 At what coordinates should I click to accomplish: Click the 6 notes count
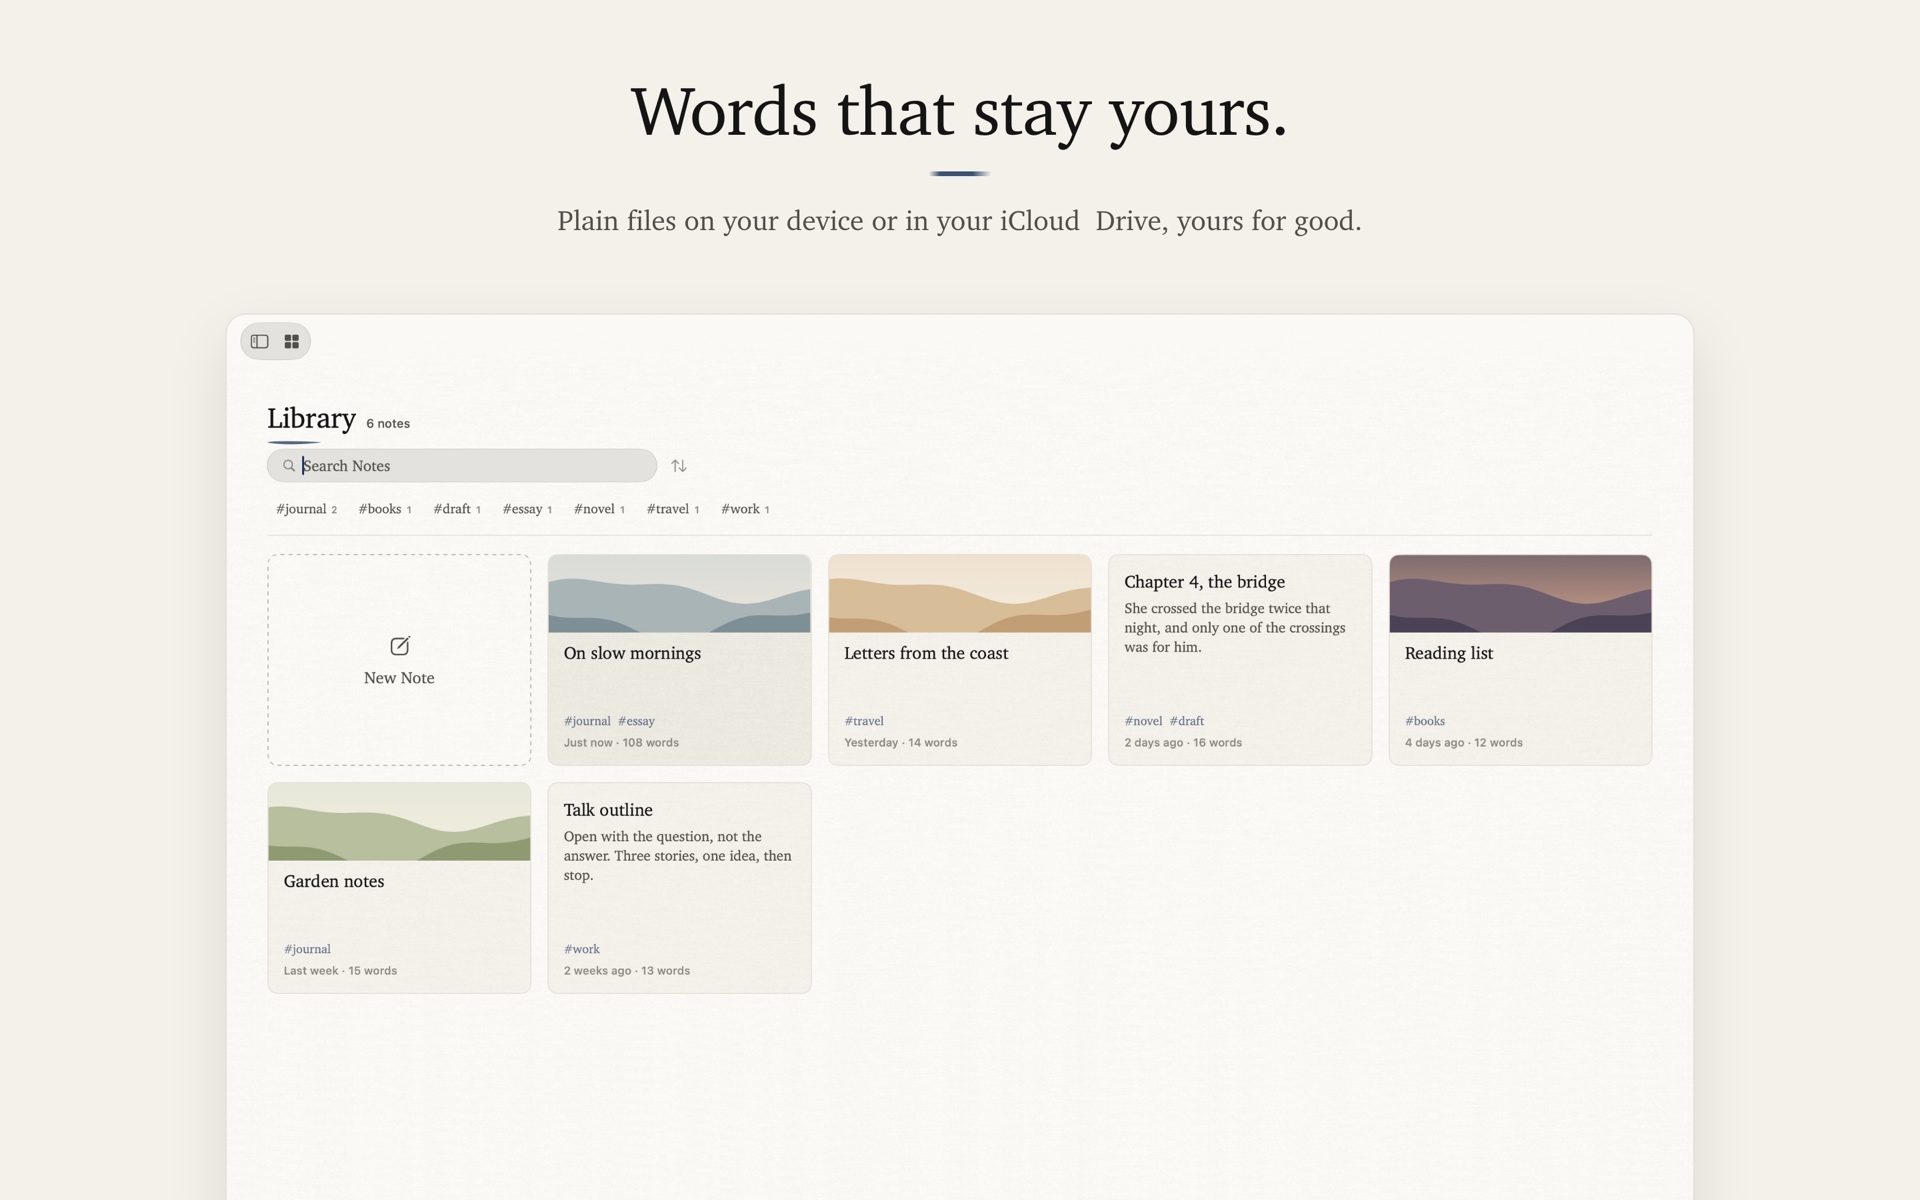click(x=388, y=424)
